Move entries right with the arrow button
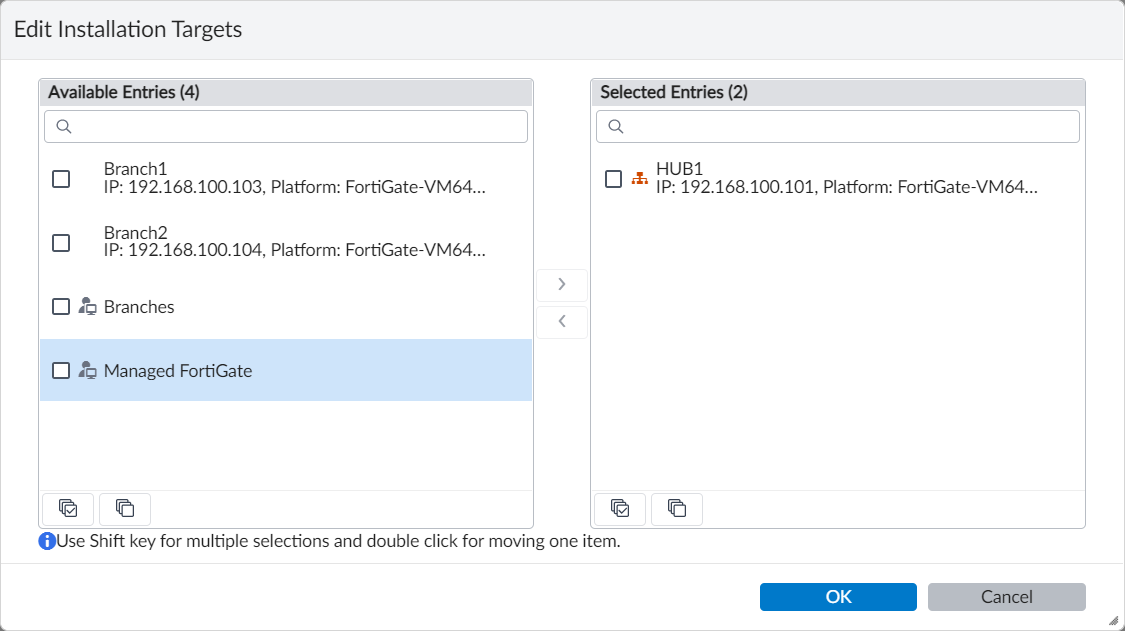This screenshot has height=631, width=1125. [x=562, y=285]
